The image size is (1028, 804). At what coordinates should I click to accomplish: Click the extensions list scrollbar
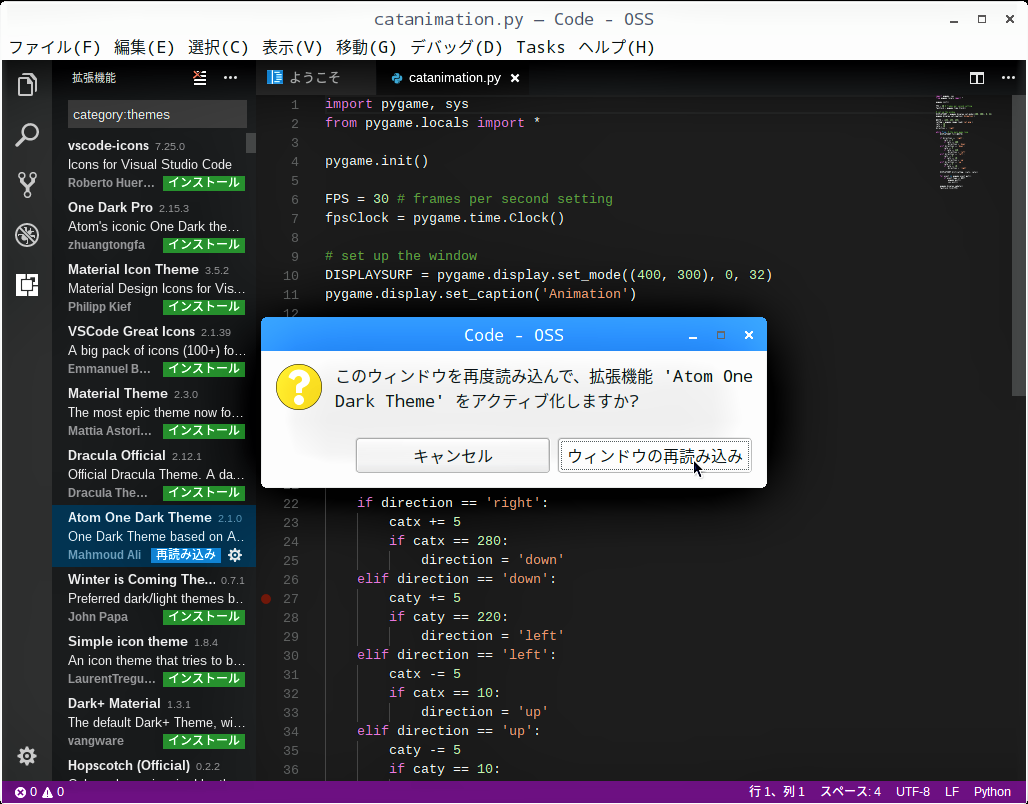coord(251,143)
